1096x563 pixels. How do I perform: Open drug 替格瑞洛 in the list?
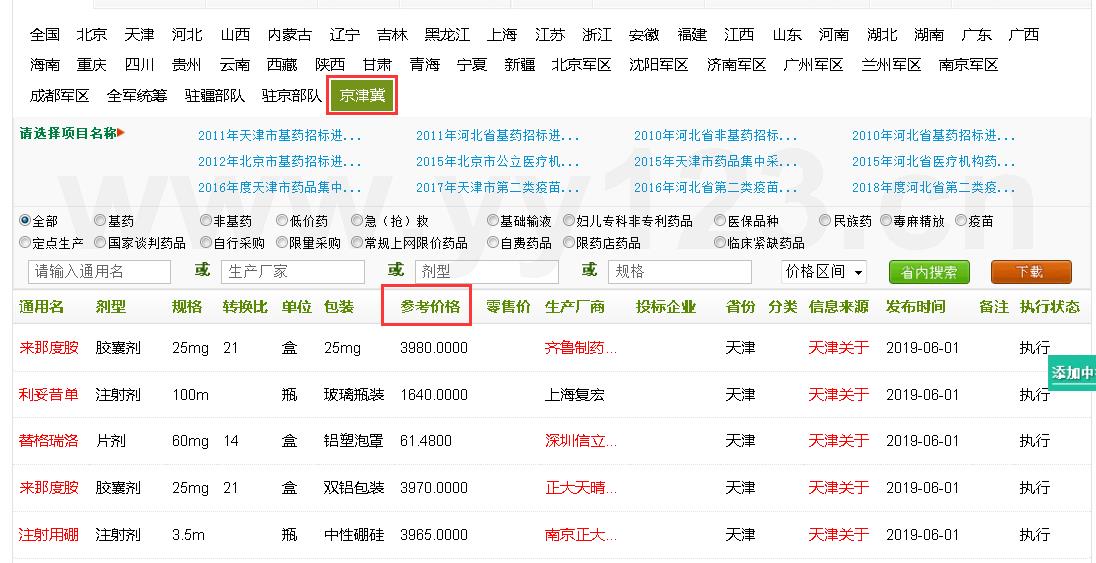pyautogui.click(x=49, y=441)
